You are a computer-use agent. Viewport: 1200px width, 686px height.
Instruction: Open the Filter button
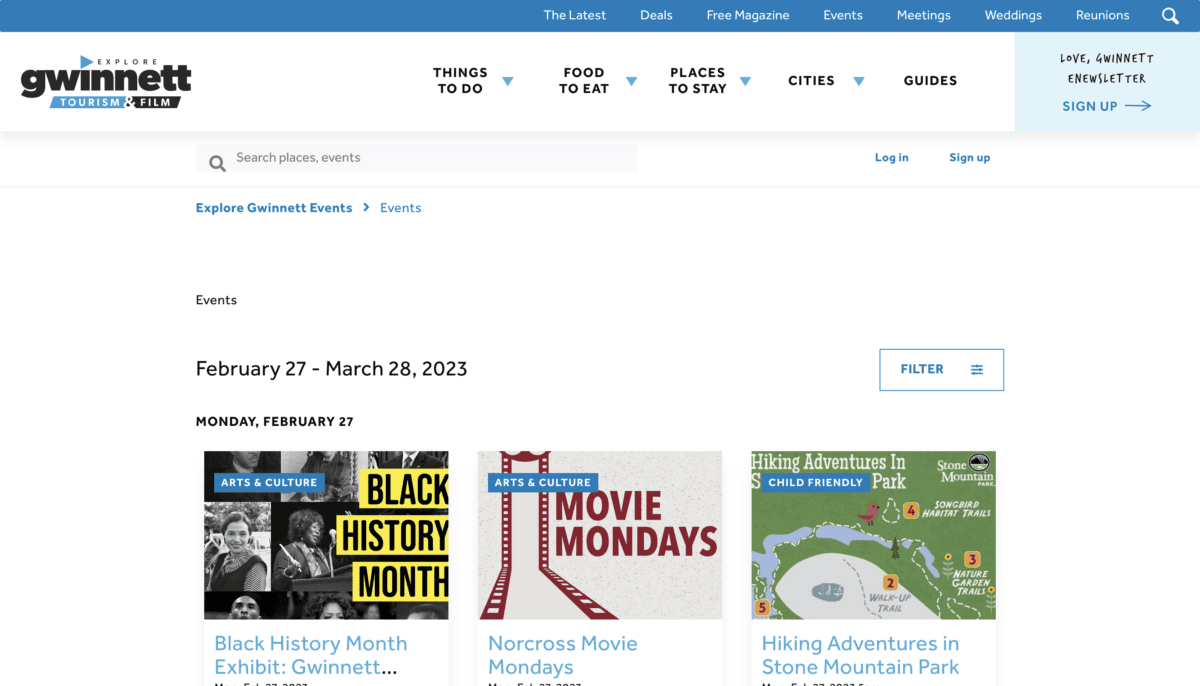tap(941, 370)
